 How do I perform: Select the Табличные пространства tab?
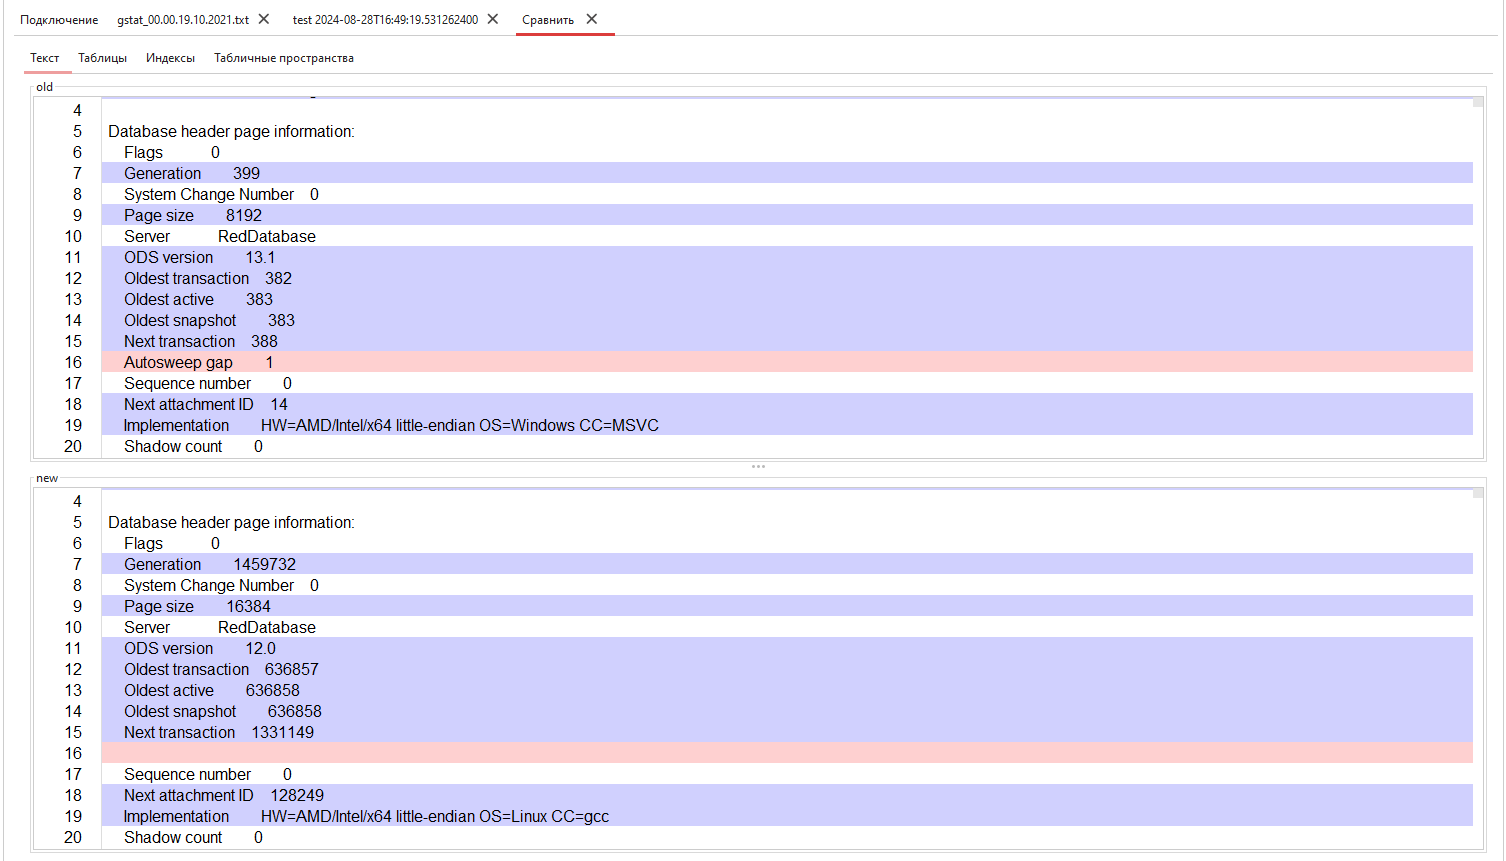pos(283,57)
